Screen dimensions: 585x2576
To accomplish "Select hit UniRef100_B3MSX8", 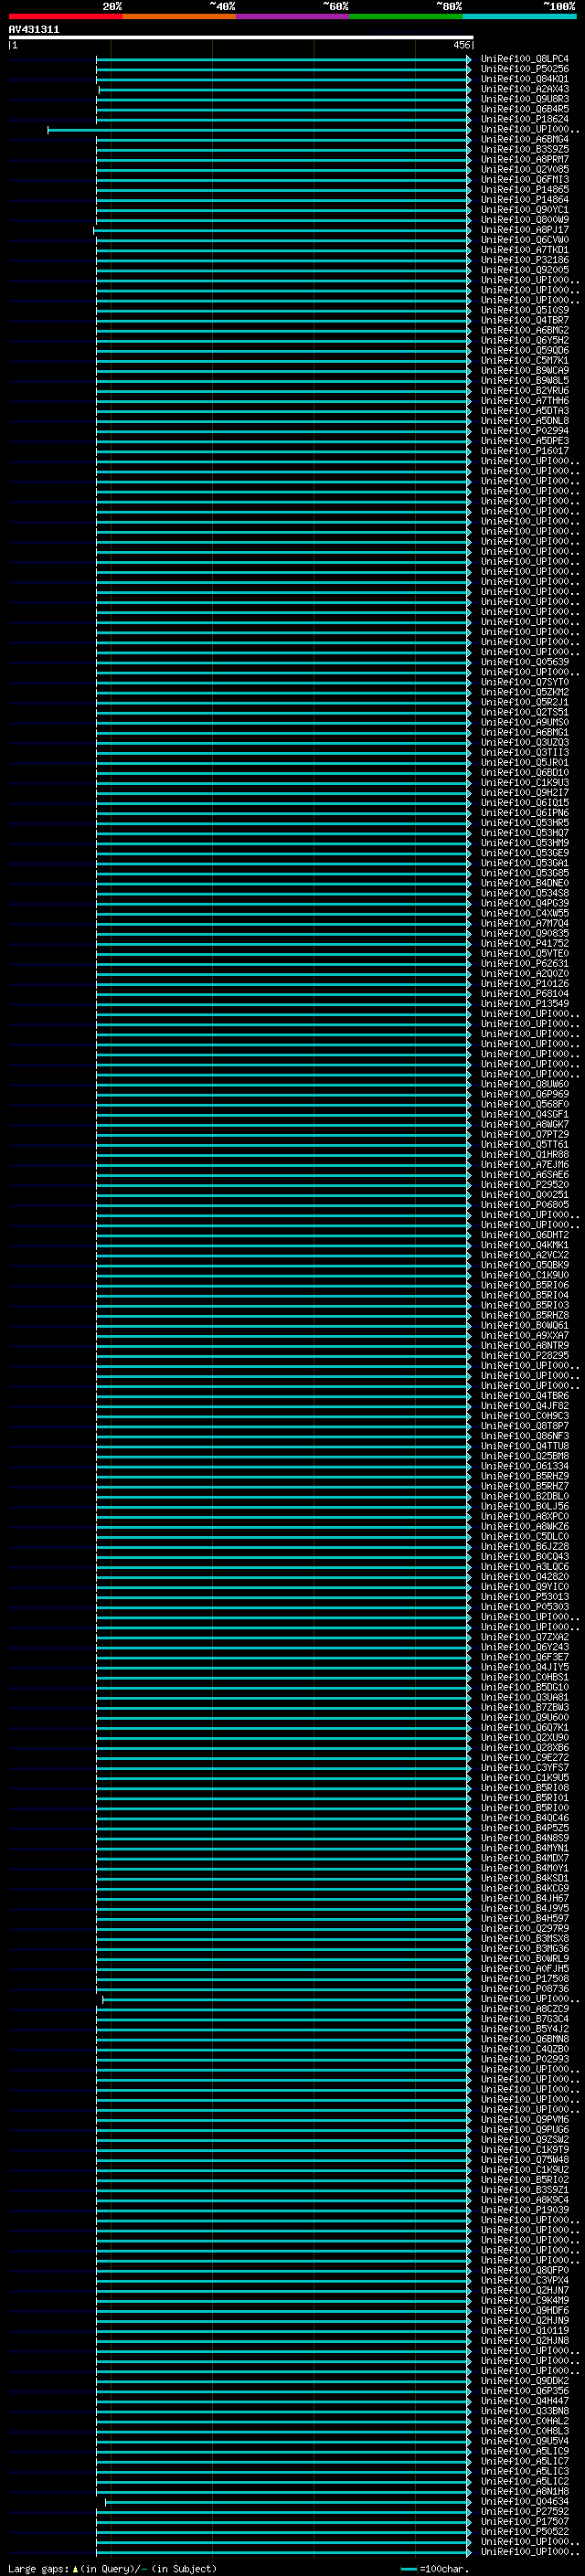I will coord(525,1938).
